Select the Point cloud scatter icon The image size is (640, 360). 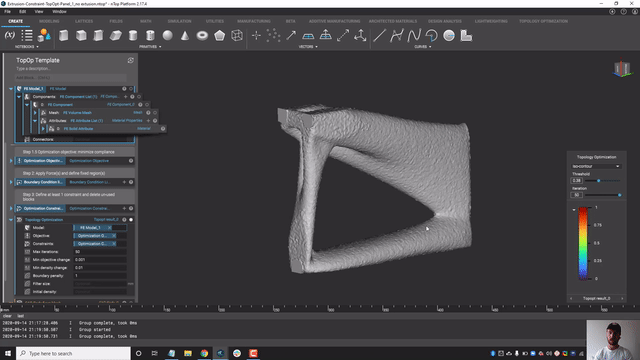click(x=273, y=36)
